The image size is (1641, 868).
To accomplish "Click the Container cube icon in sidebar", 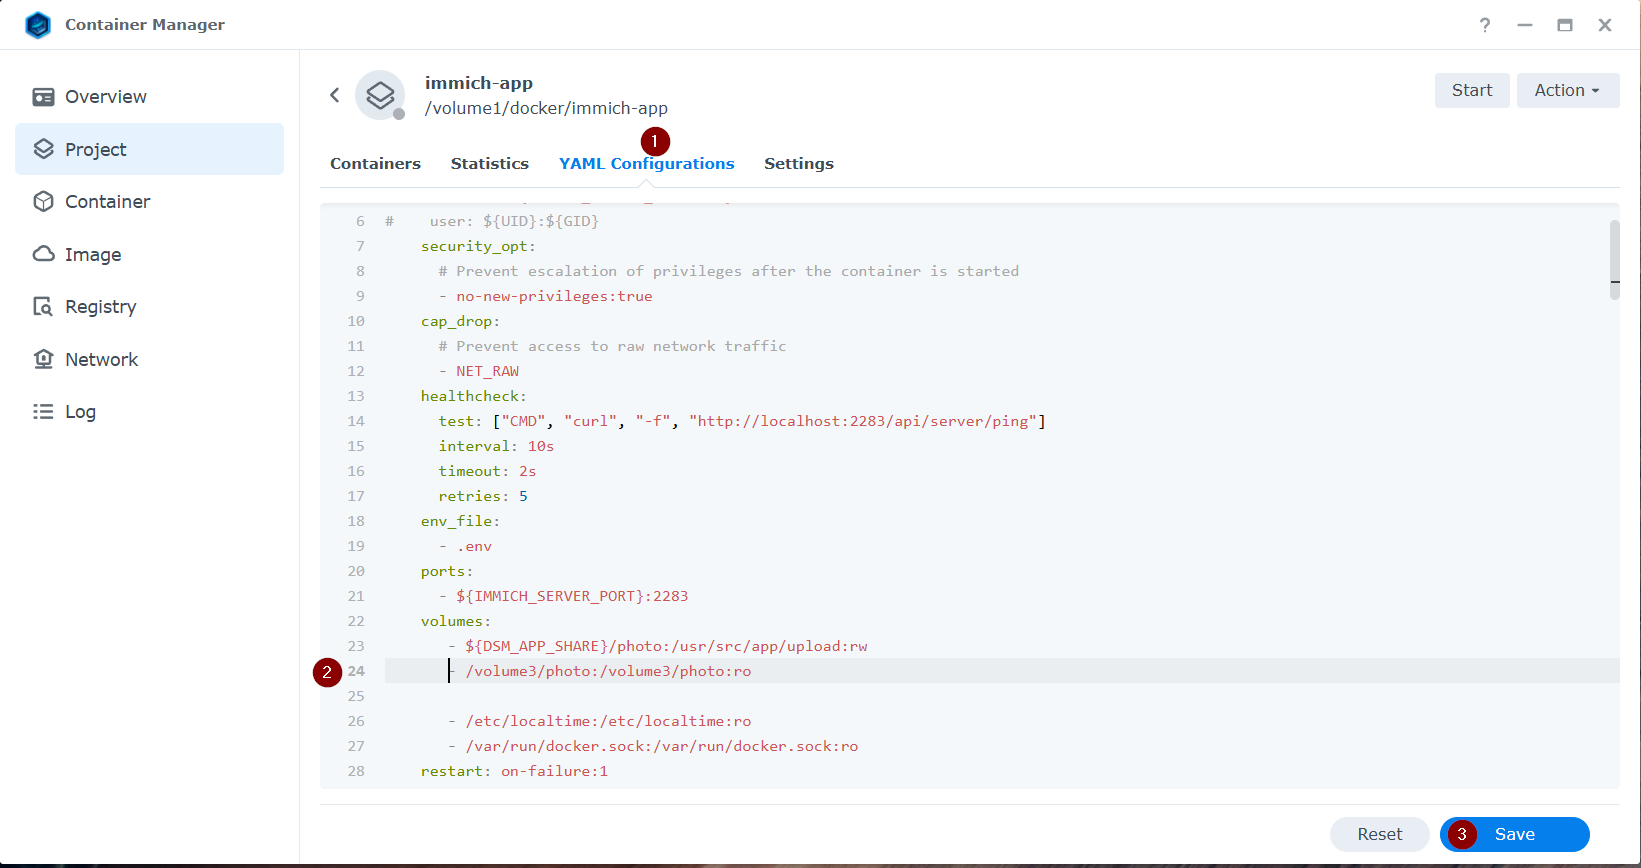I will tap(43, 201).
